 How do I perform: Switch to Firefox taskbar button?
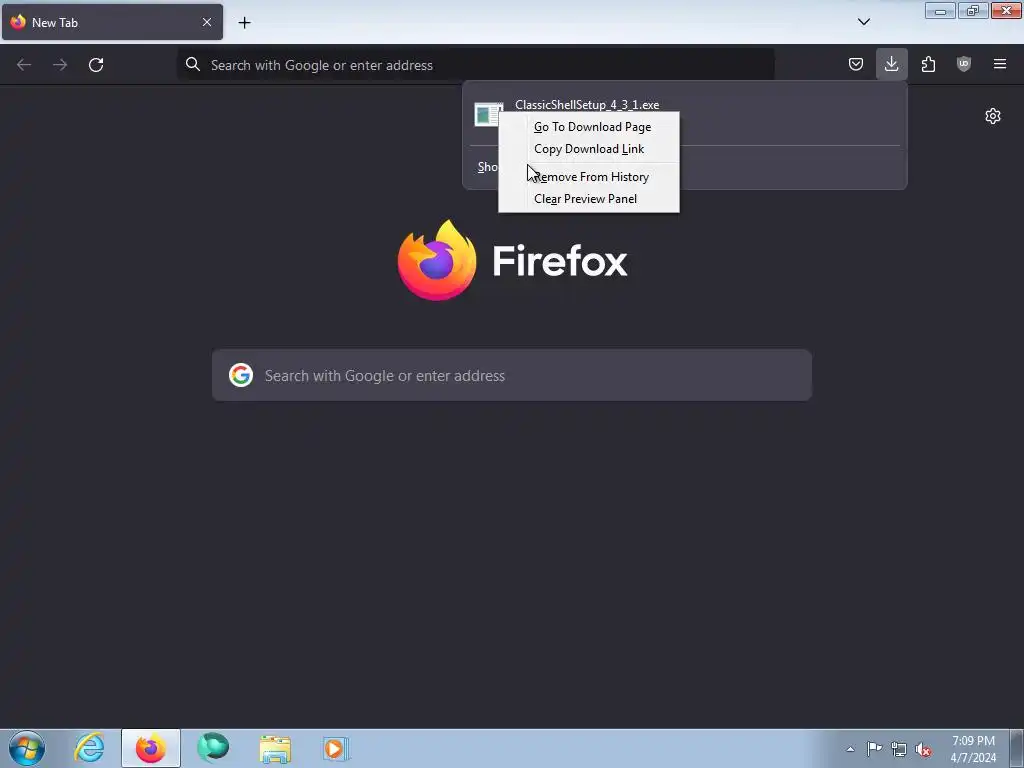tap(151, 748)
